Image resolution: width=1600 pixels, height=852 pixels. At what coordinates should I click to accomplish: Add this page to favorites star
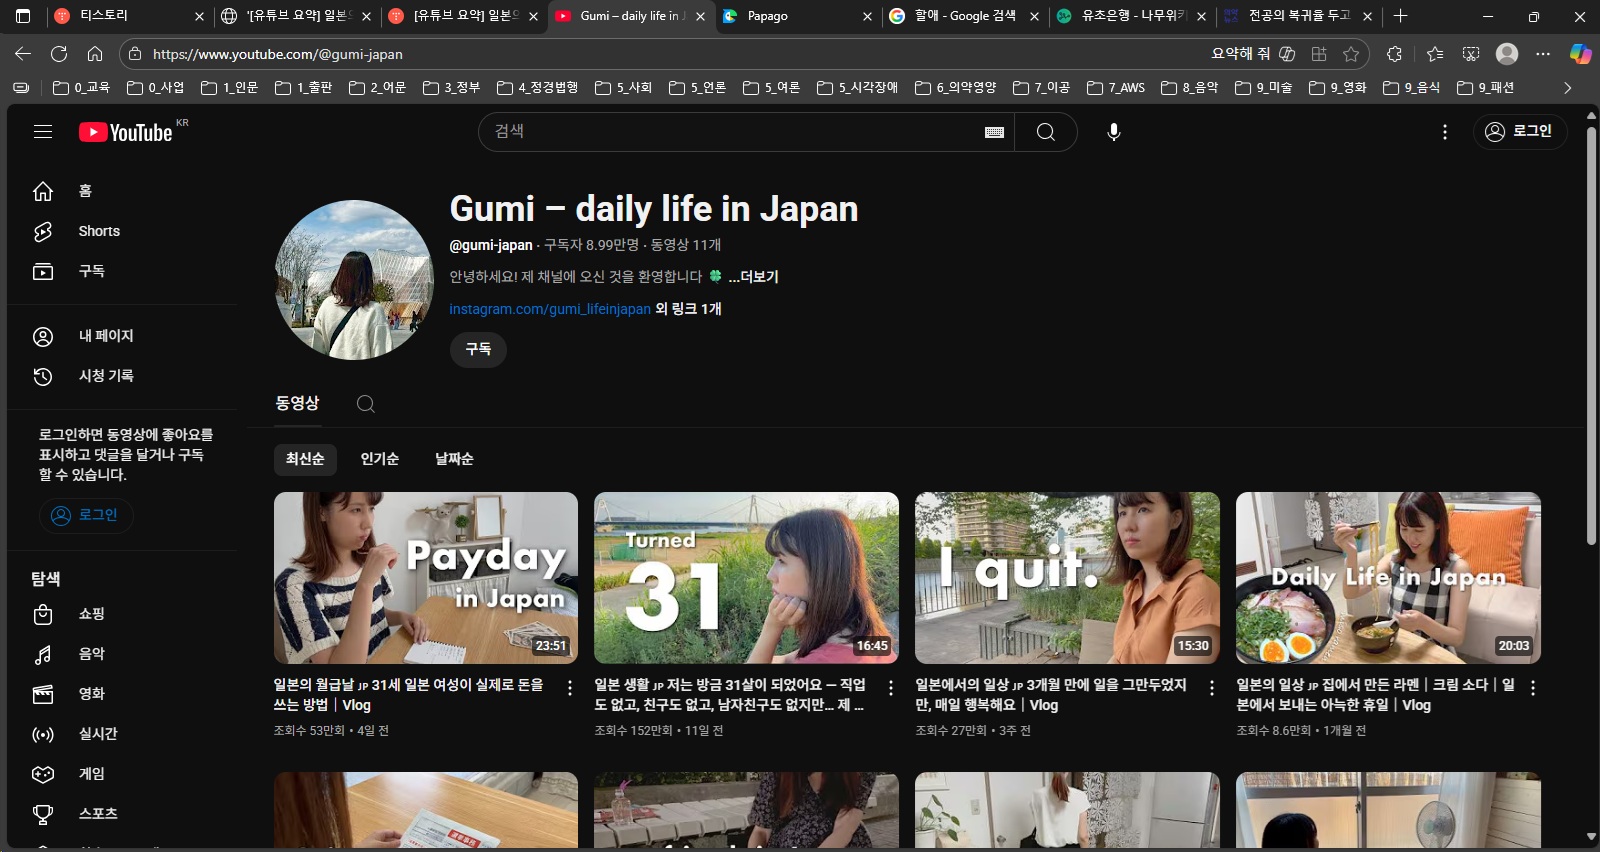[x=1352, y=54]
